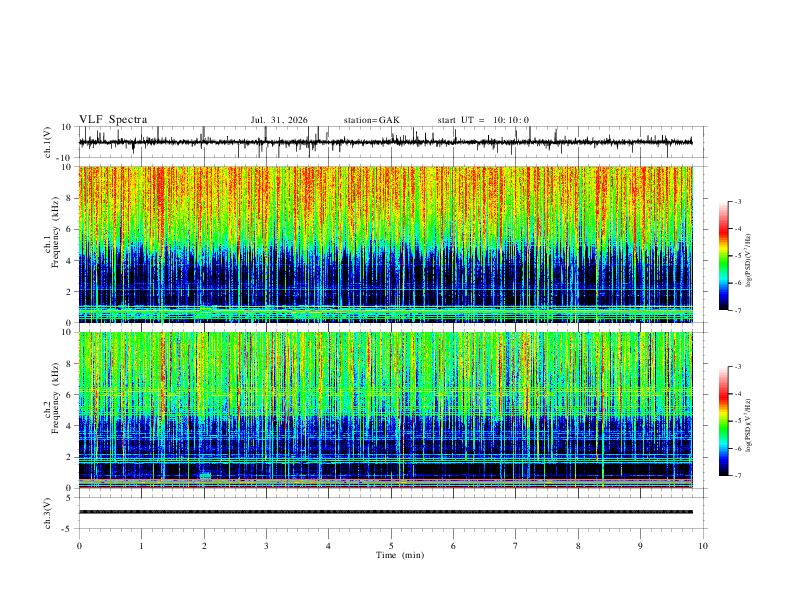Click the upper color bar beside ch.1 spectrogram

[x=724, y=256]
